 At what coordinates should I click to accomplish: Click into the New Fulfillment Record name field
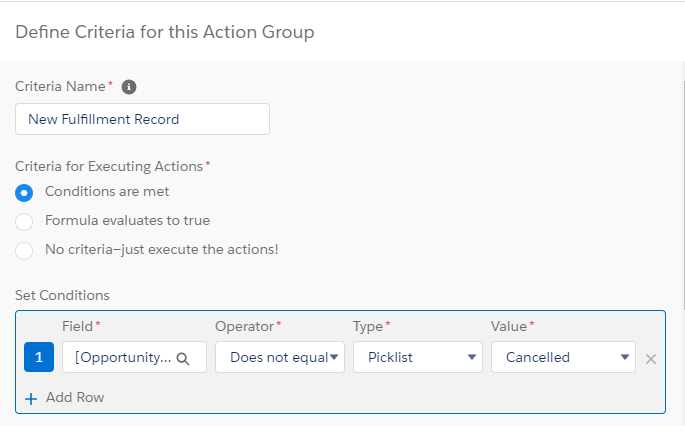(x=142, y=119)
